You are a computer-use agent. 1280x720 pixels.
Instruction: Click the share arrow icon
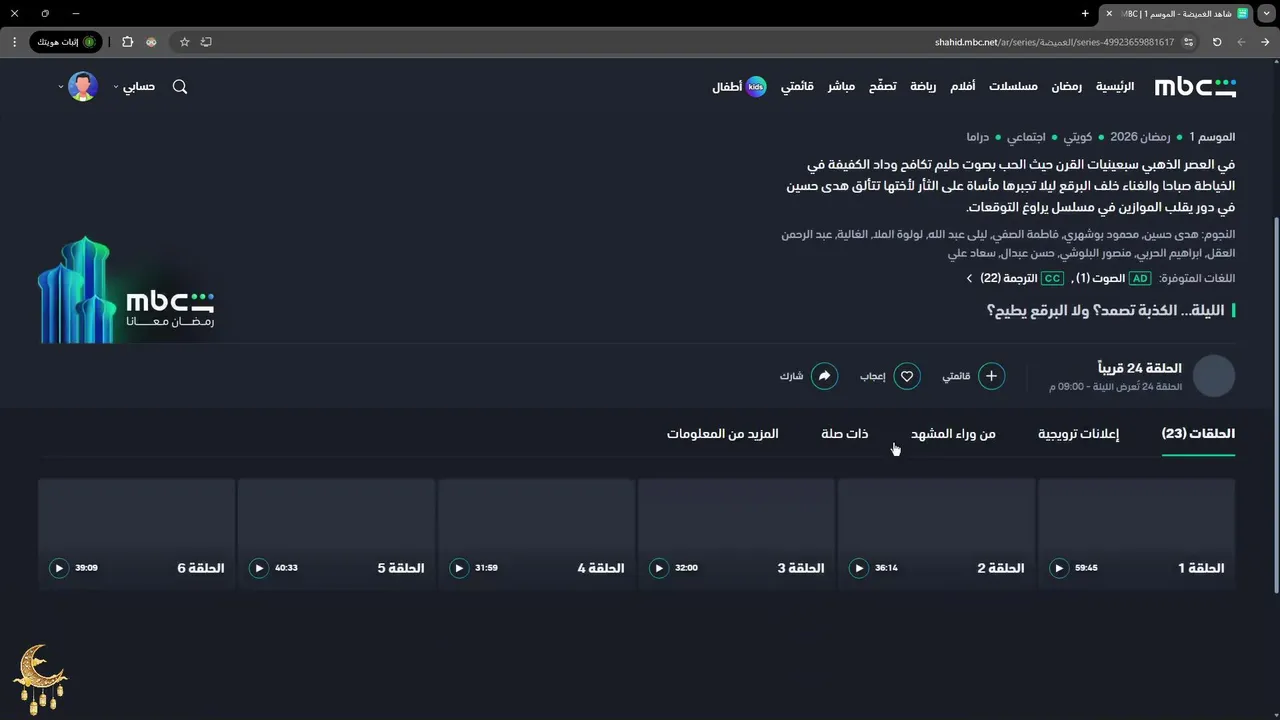(x=824, y=376)
